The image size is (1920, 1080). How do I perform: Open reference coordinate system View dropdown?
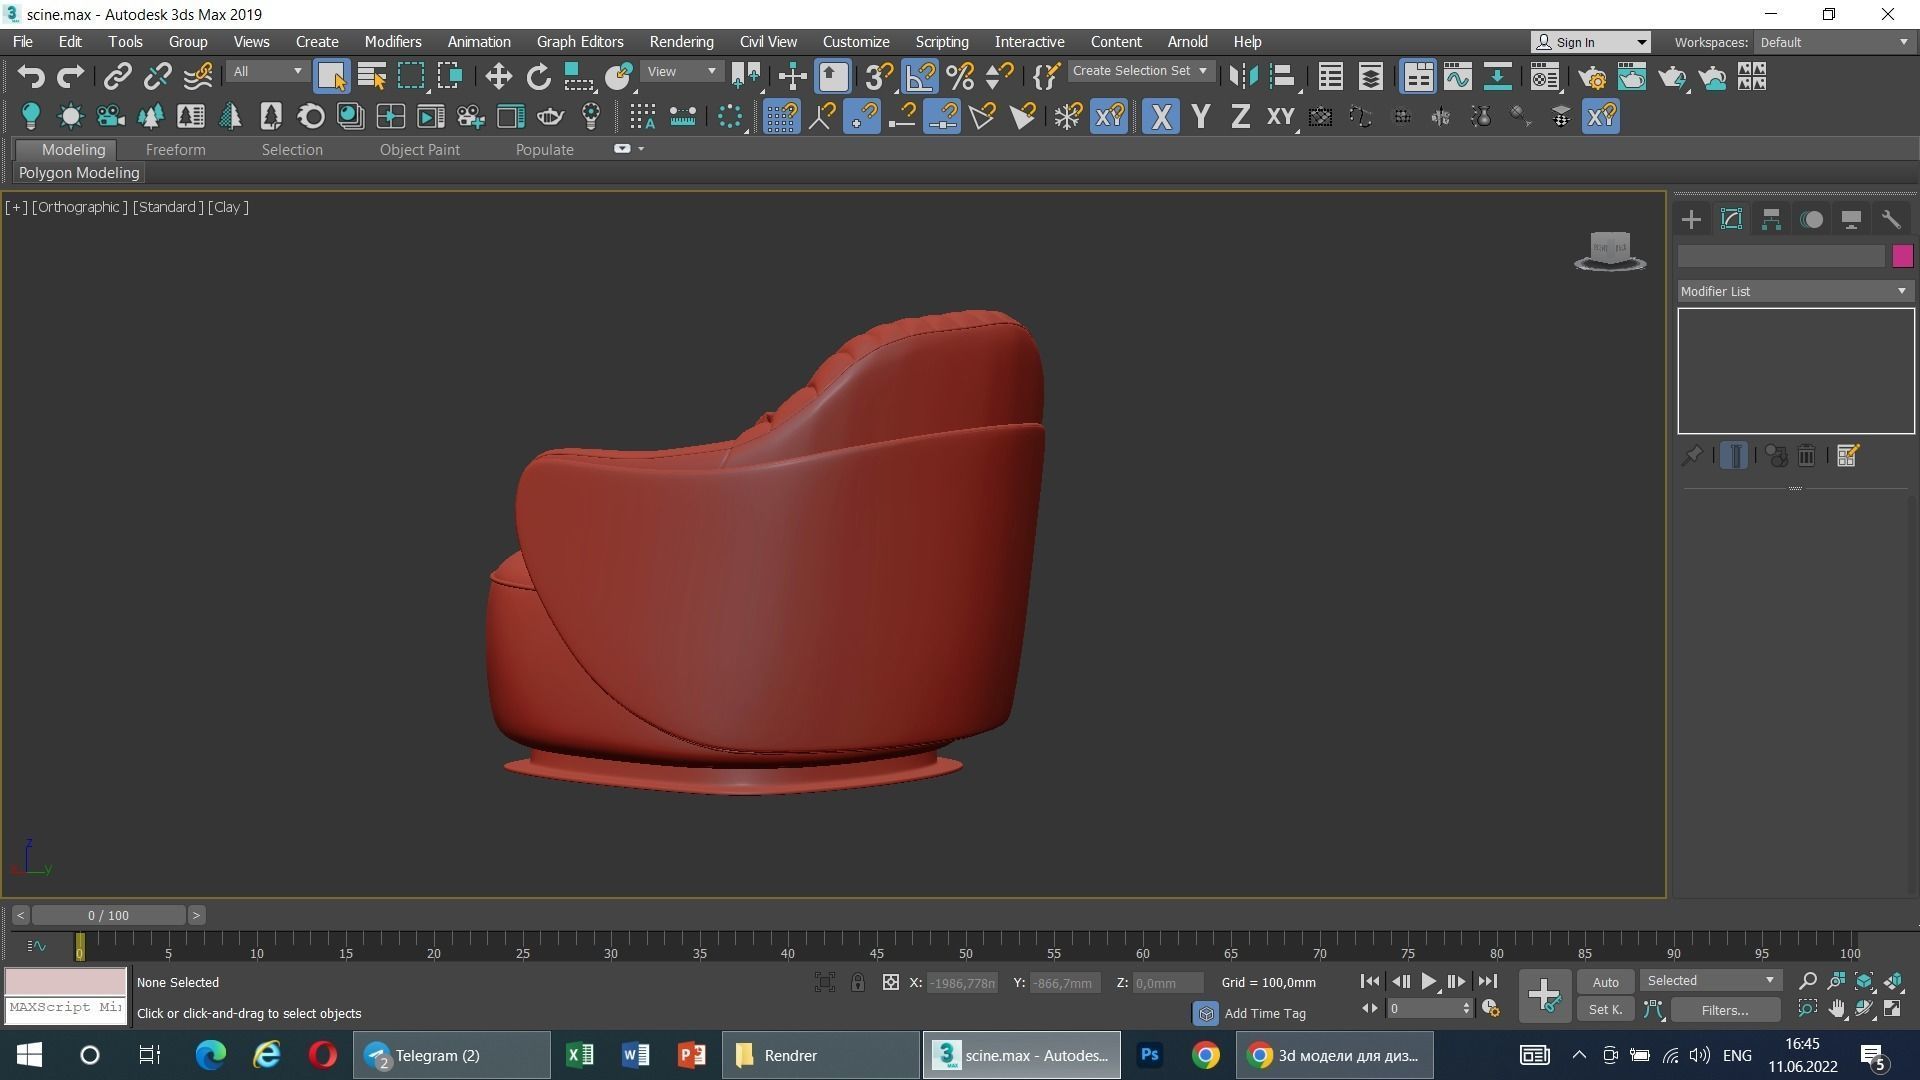click(682, 72)
